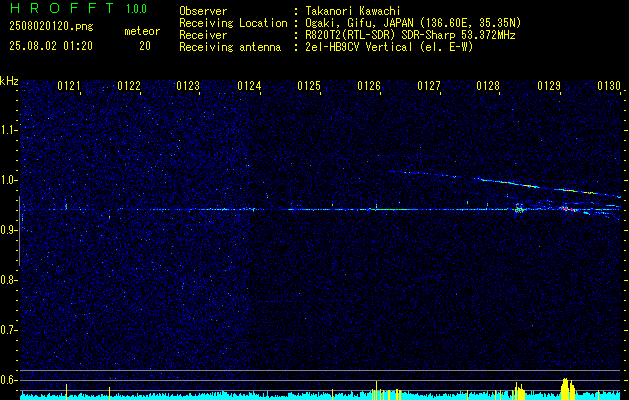This screenshot has height=400, width=629.
Task: Click filename 2508020120.png
Action: 51,27
